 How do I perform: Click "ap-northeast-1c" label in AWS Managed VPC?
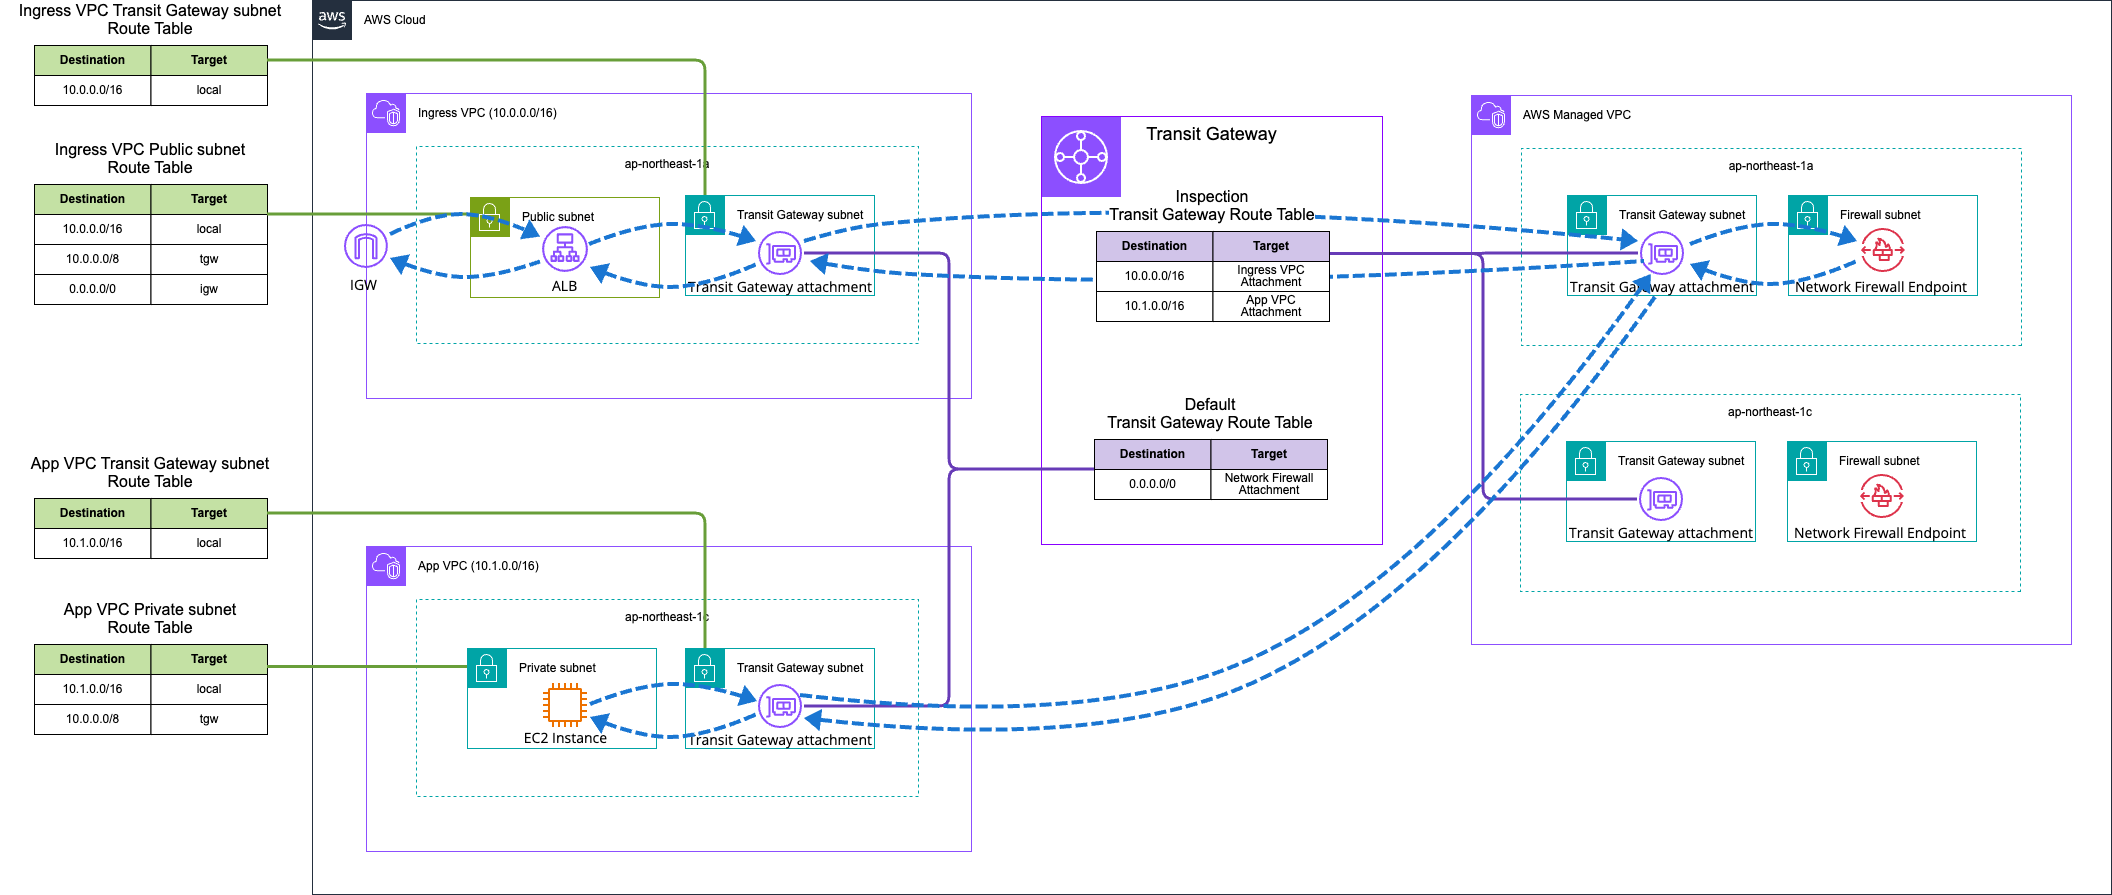coord(1770,412)
